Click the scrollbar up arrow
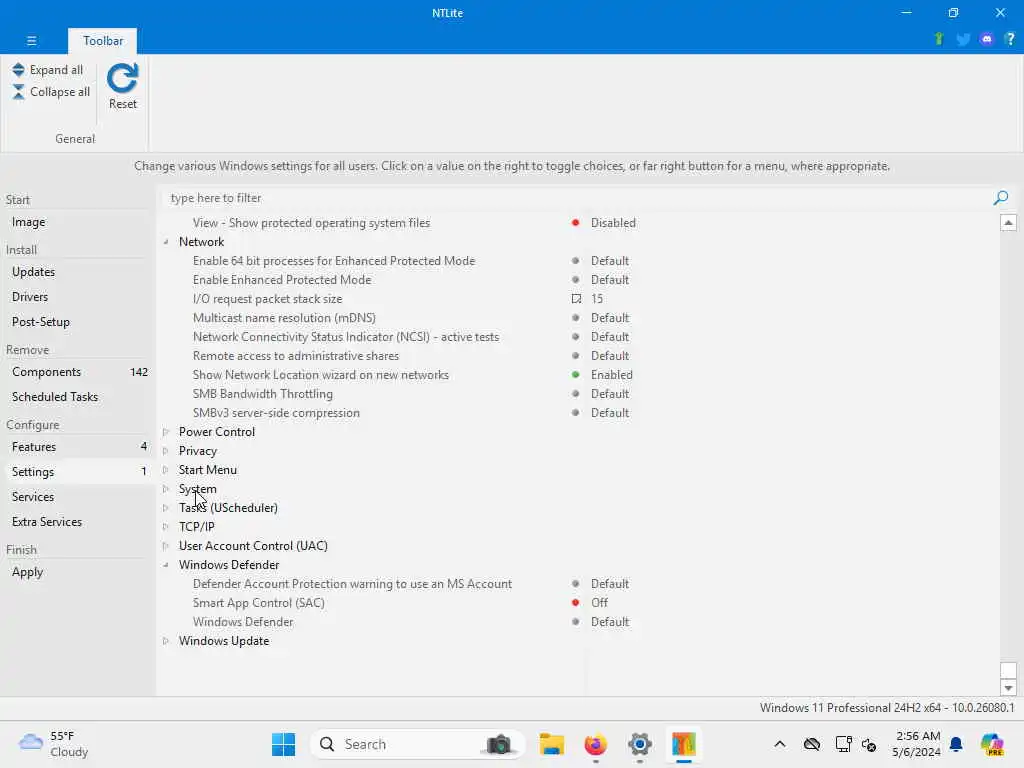This screenshot has height=768, width=1024. 1008,223
